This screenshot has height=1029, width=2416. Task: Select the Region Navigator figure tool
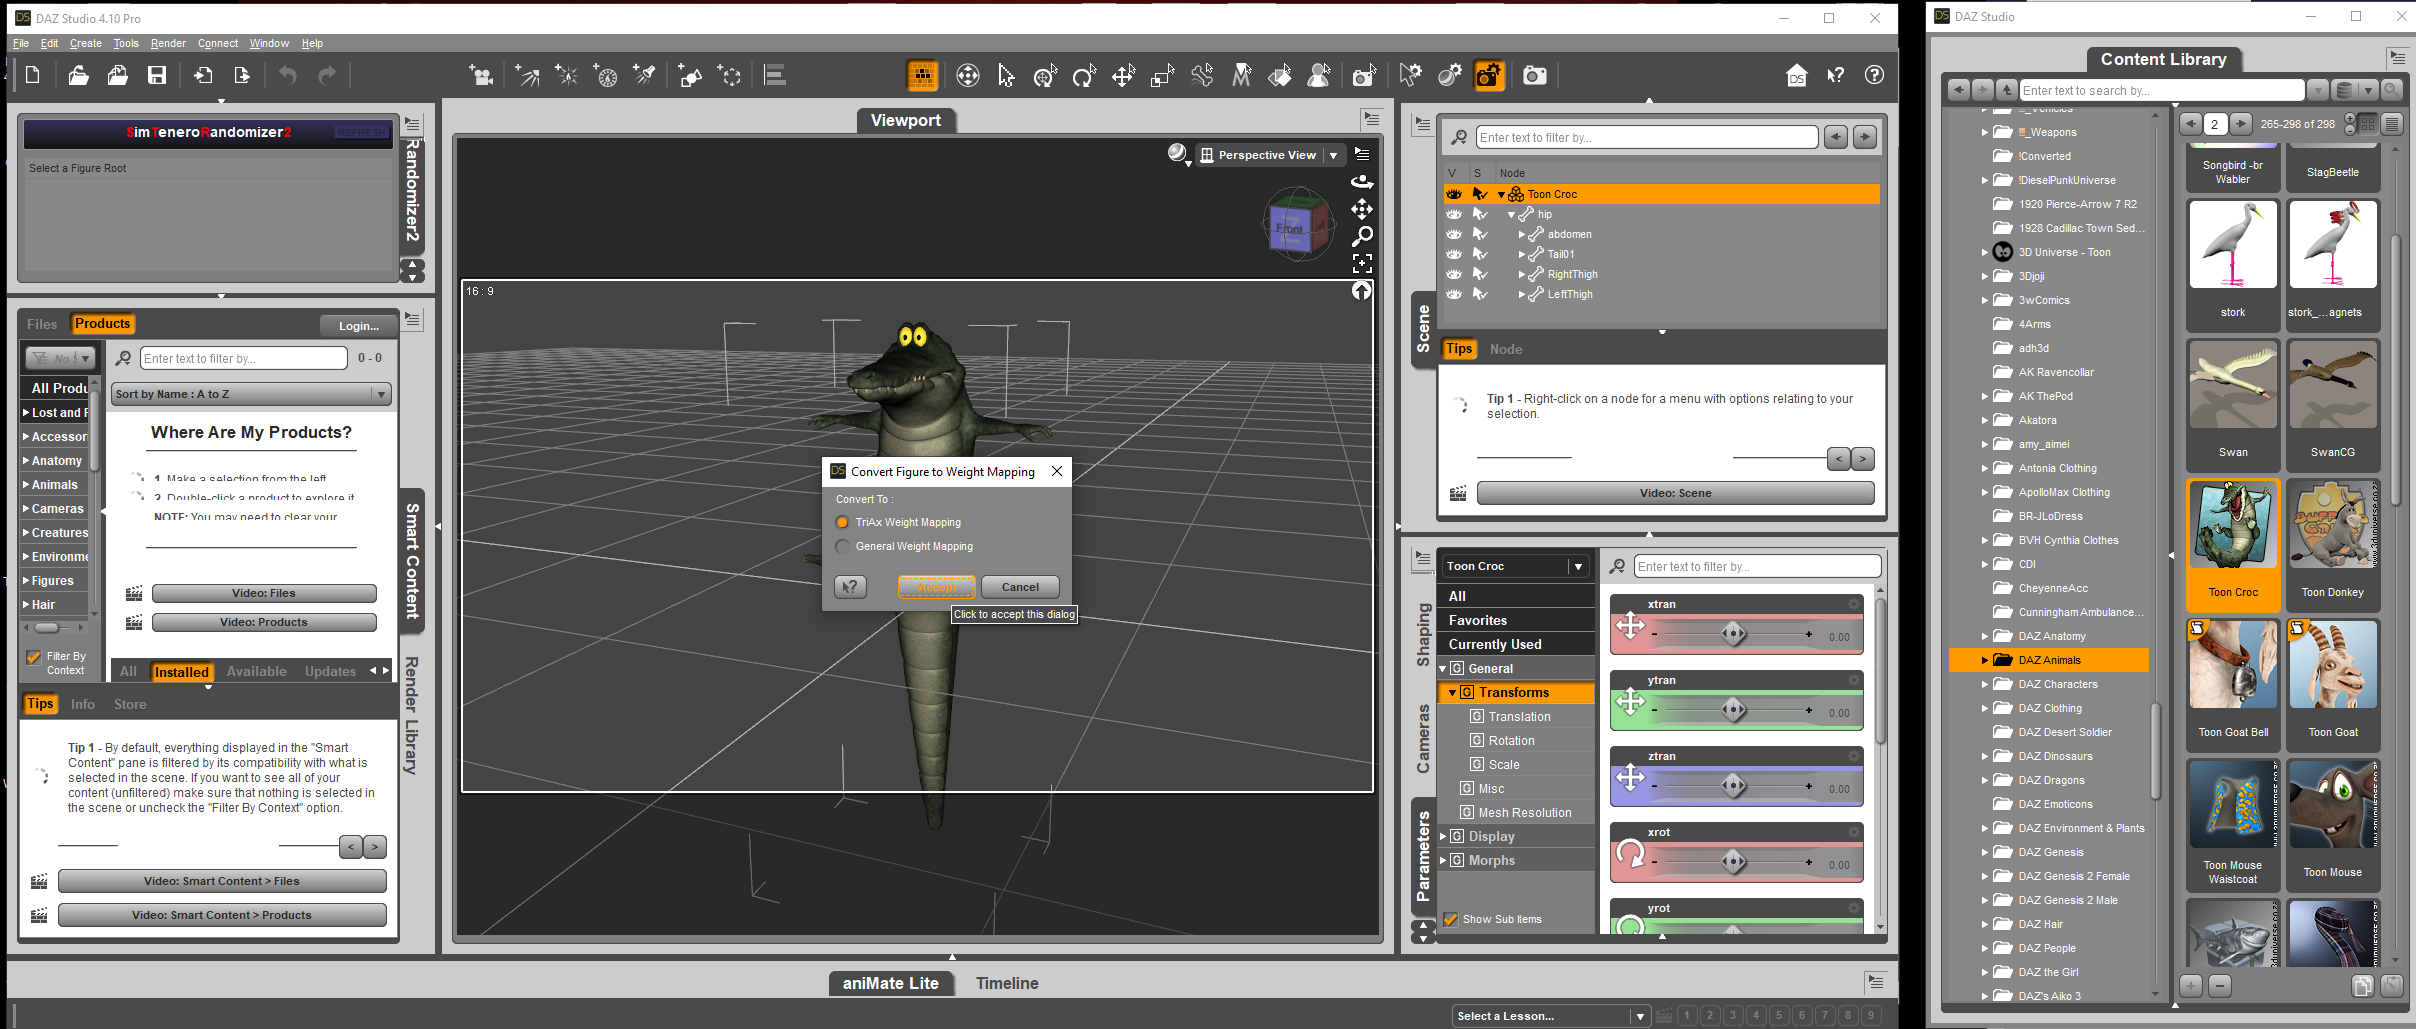click(1319, 75)
